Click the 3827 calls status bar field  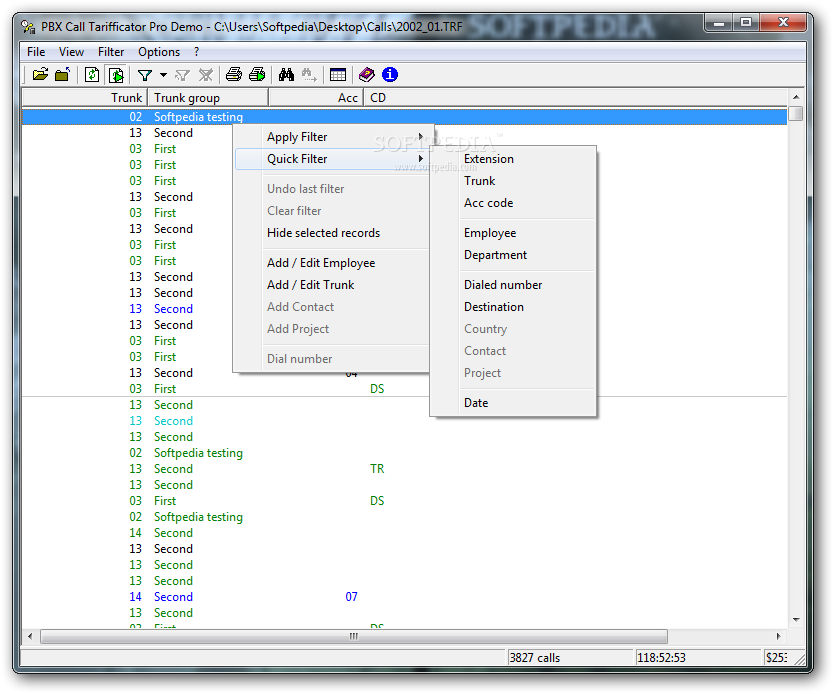point(571,657)
